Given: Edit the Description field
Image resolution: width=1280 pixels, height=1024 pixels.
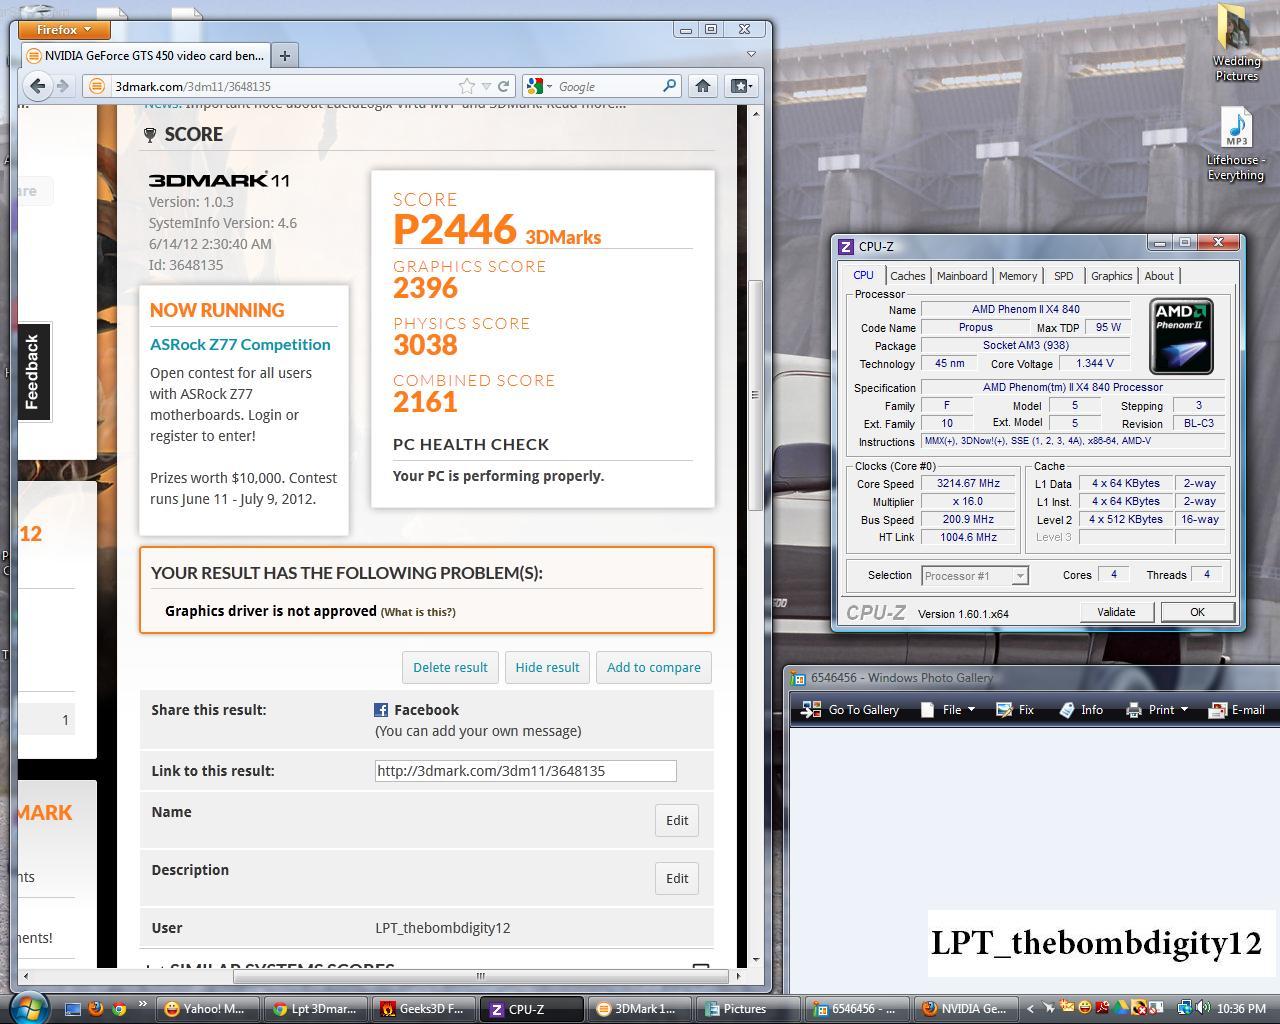Looking at the screenshot, I should 677,878.
